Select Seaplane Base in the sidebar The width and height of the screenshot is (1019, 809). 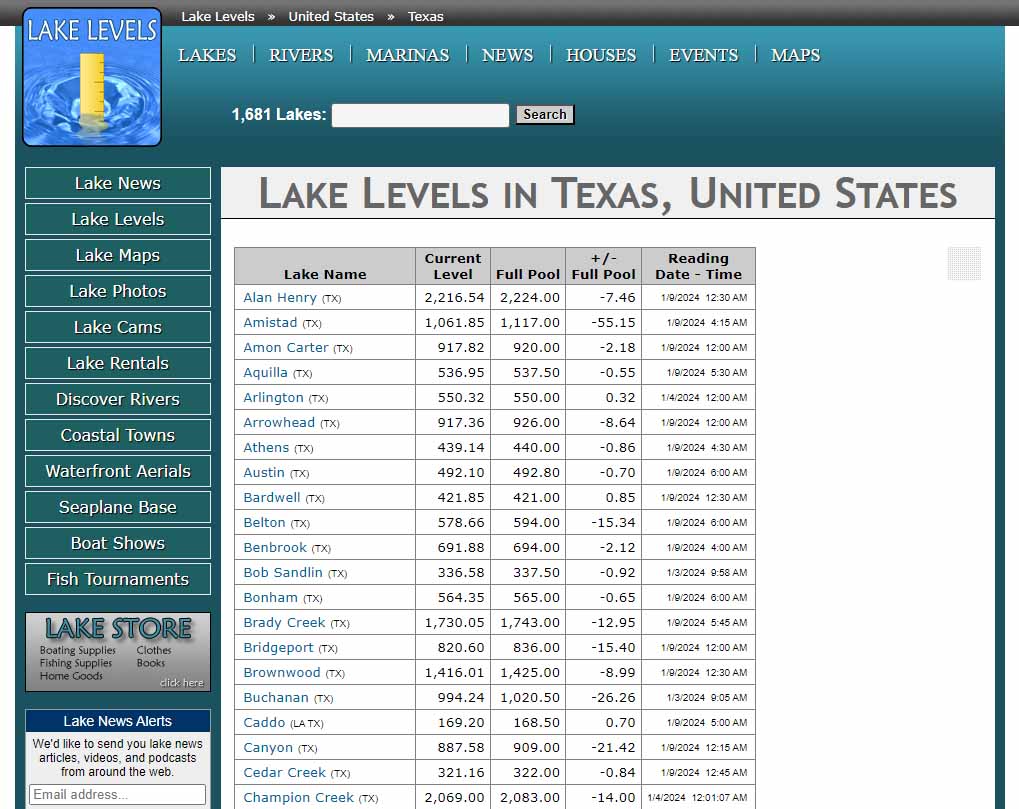click(x=118, y=507)
